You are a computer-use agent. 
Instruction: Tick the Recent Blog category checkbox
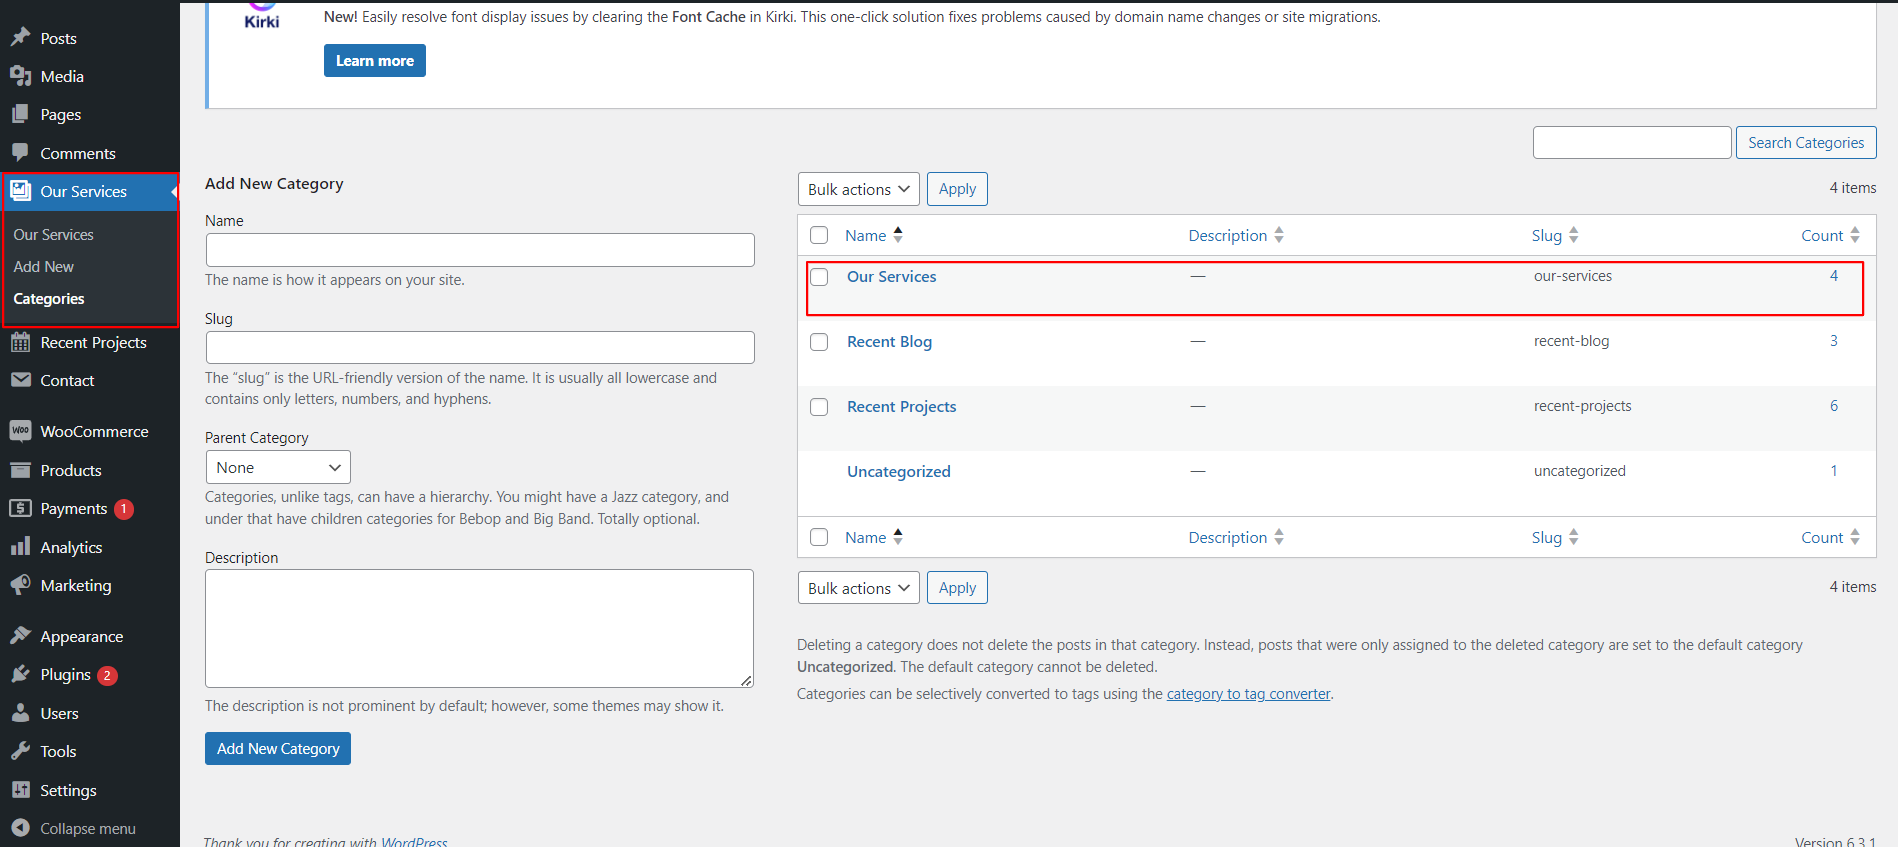tap(819, 342)
